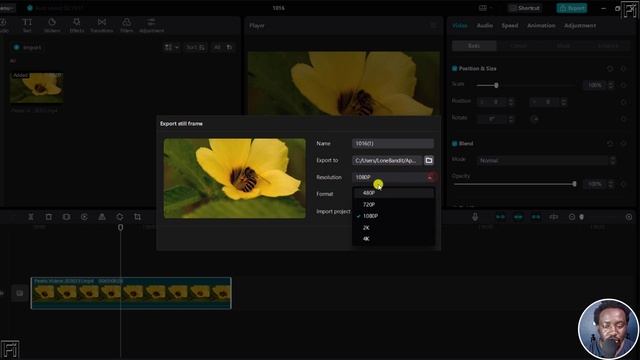The height and width of the screenshot is (360, 640).
Task: Click the All filter button
Action: pos(217,47)
